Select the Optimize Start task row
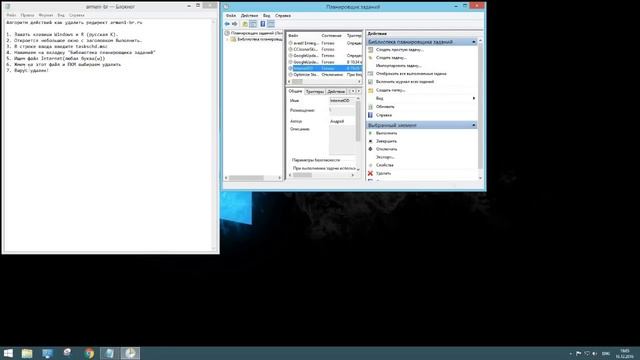Screen dimensions: 640x360 (x=325, y=75)
